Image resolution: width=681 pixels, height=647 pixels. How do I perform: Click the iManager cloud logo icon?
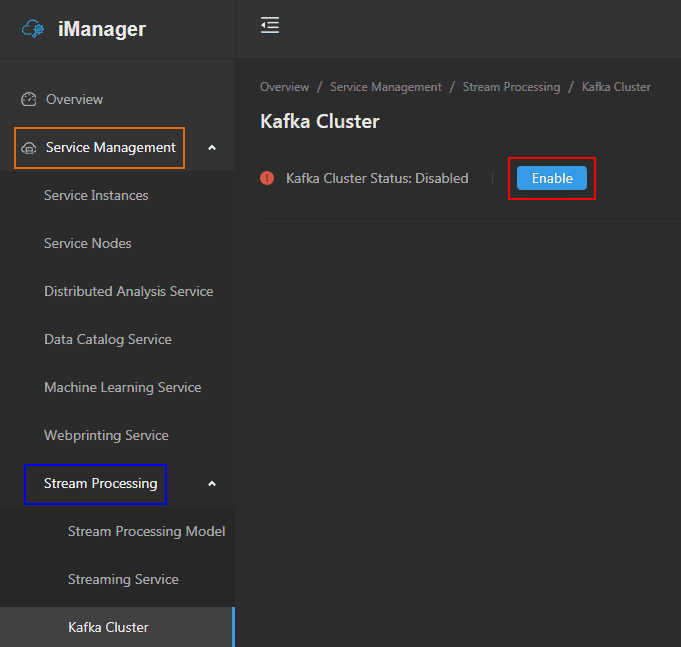coord(33,29)
